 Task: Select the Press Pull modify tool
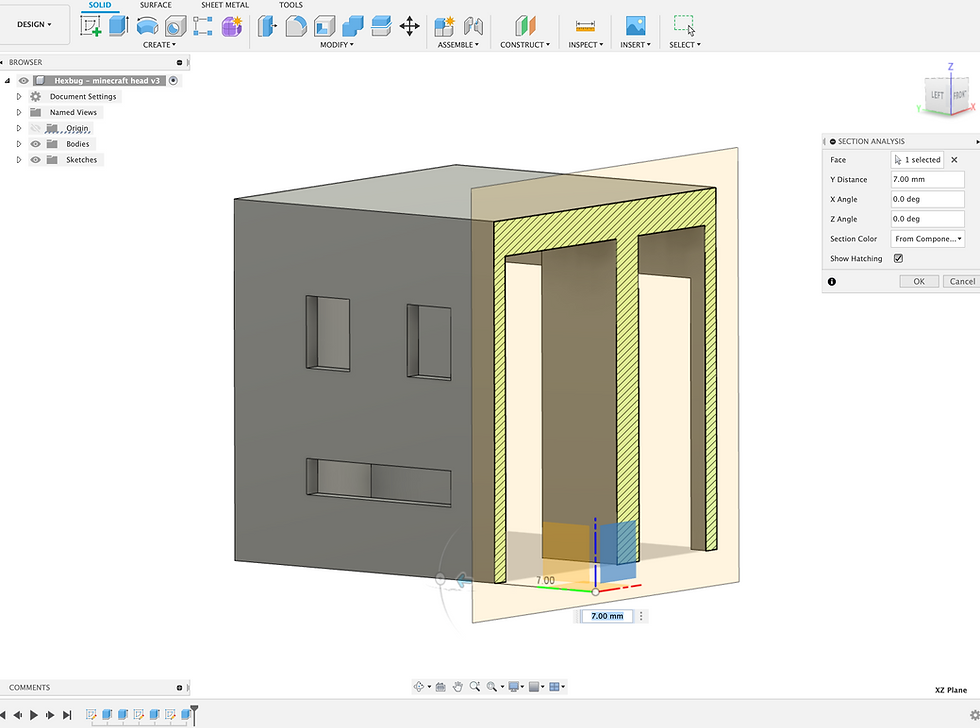[267, 24]
